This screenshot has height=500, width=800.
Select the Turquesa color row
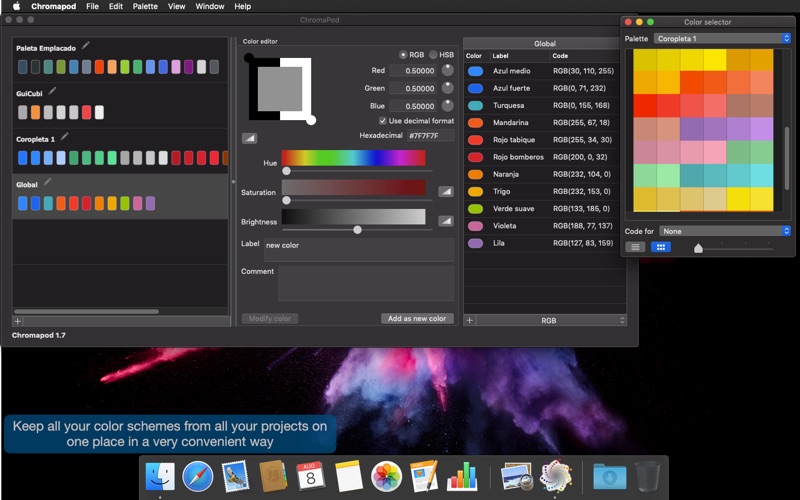pos(544,106)
